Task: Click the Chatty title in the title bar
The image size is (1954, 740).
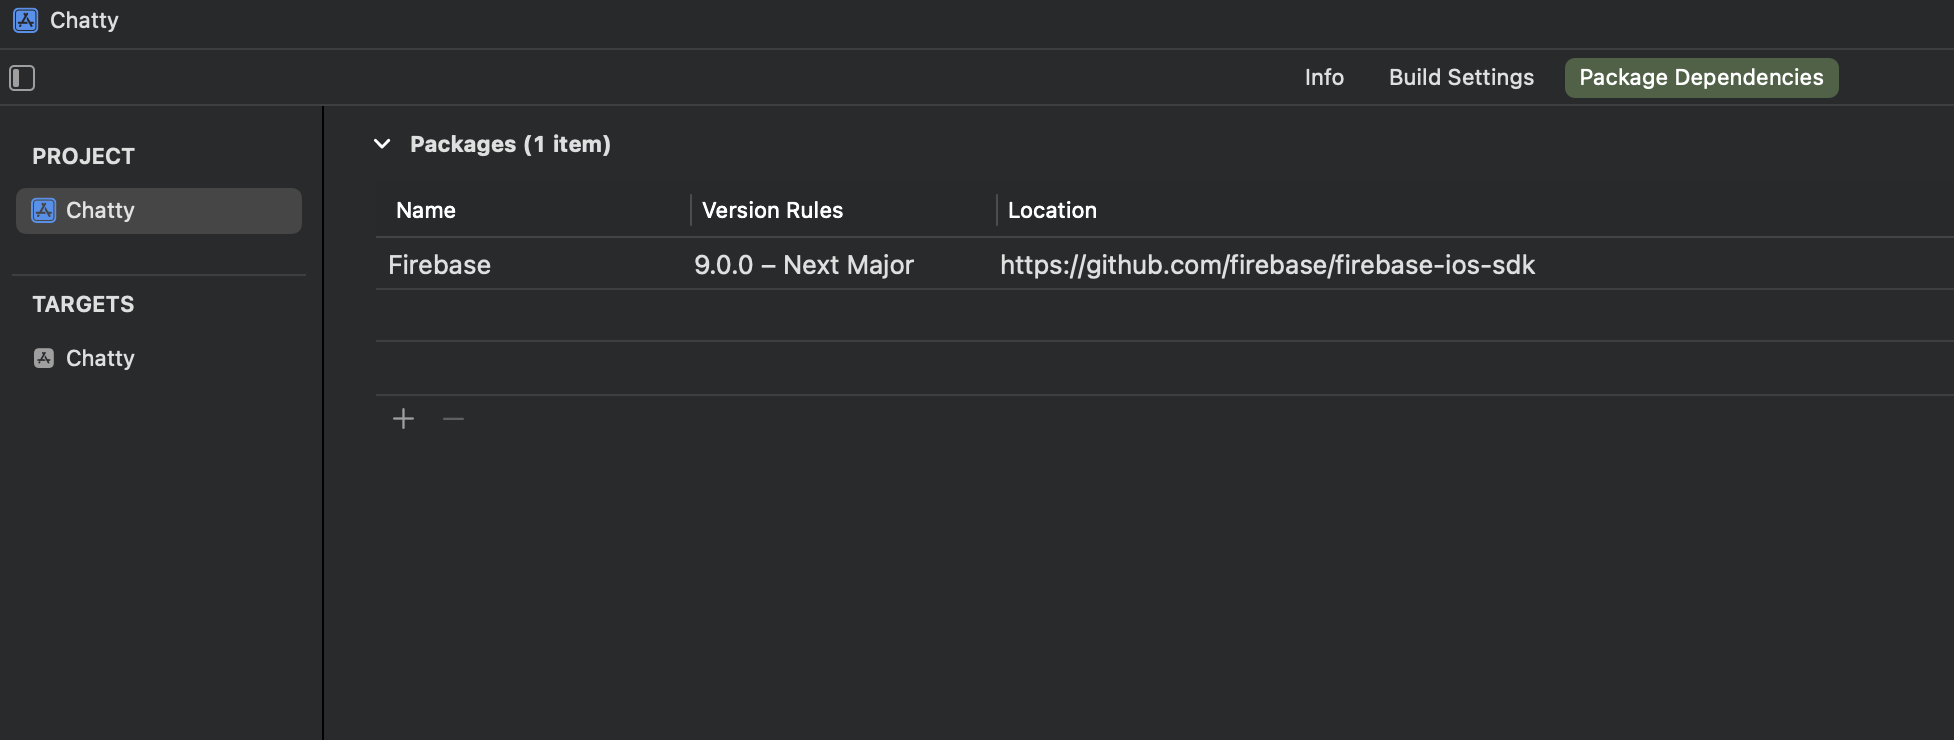Action: click(84, 20)
